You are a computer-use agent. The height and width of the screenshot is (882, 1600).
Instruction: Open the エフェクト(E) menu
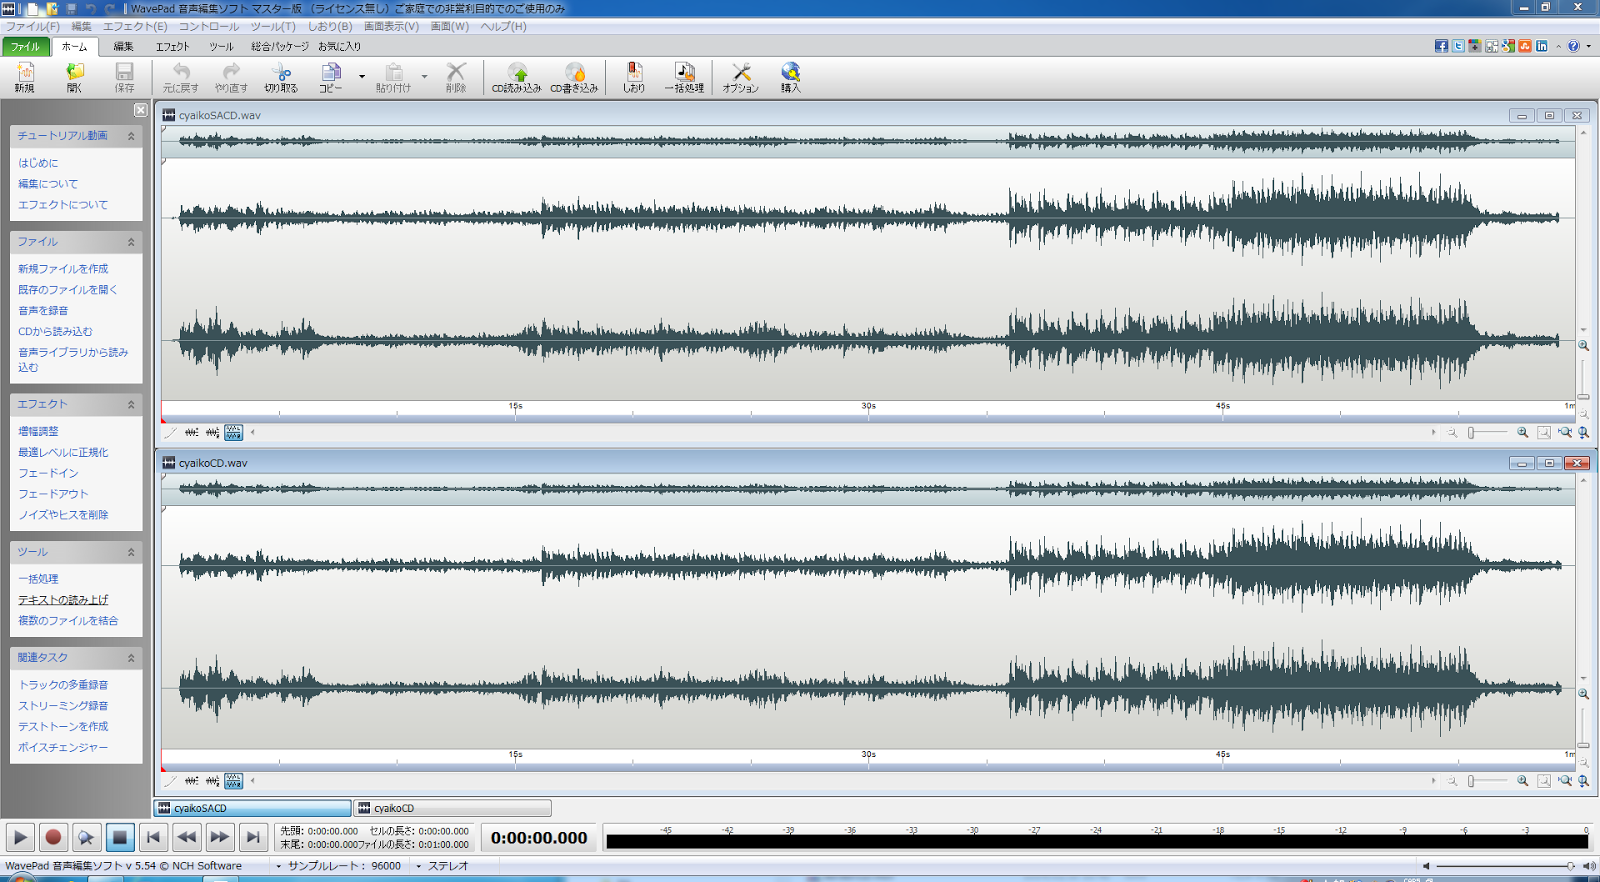[135, 26]
